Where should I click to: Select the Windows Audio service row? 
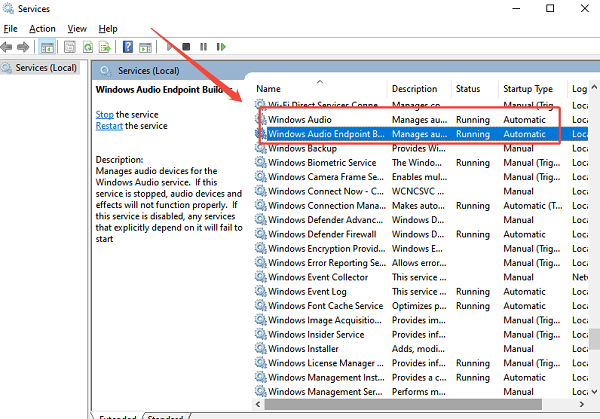tap(421, 120)
